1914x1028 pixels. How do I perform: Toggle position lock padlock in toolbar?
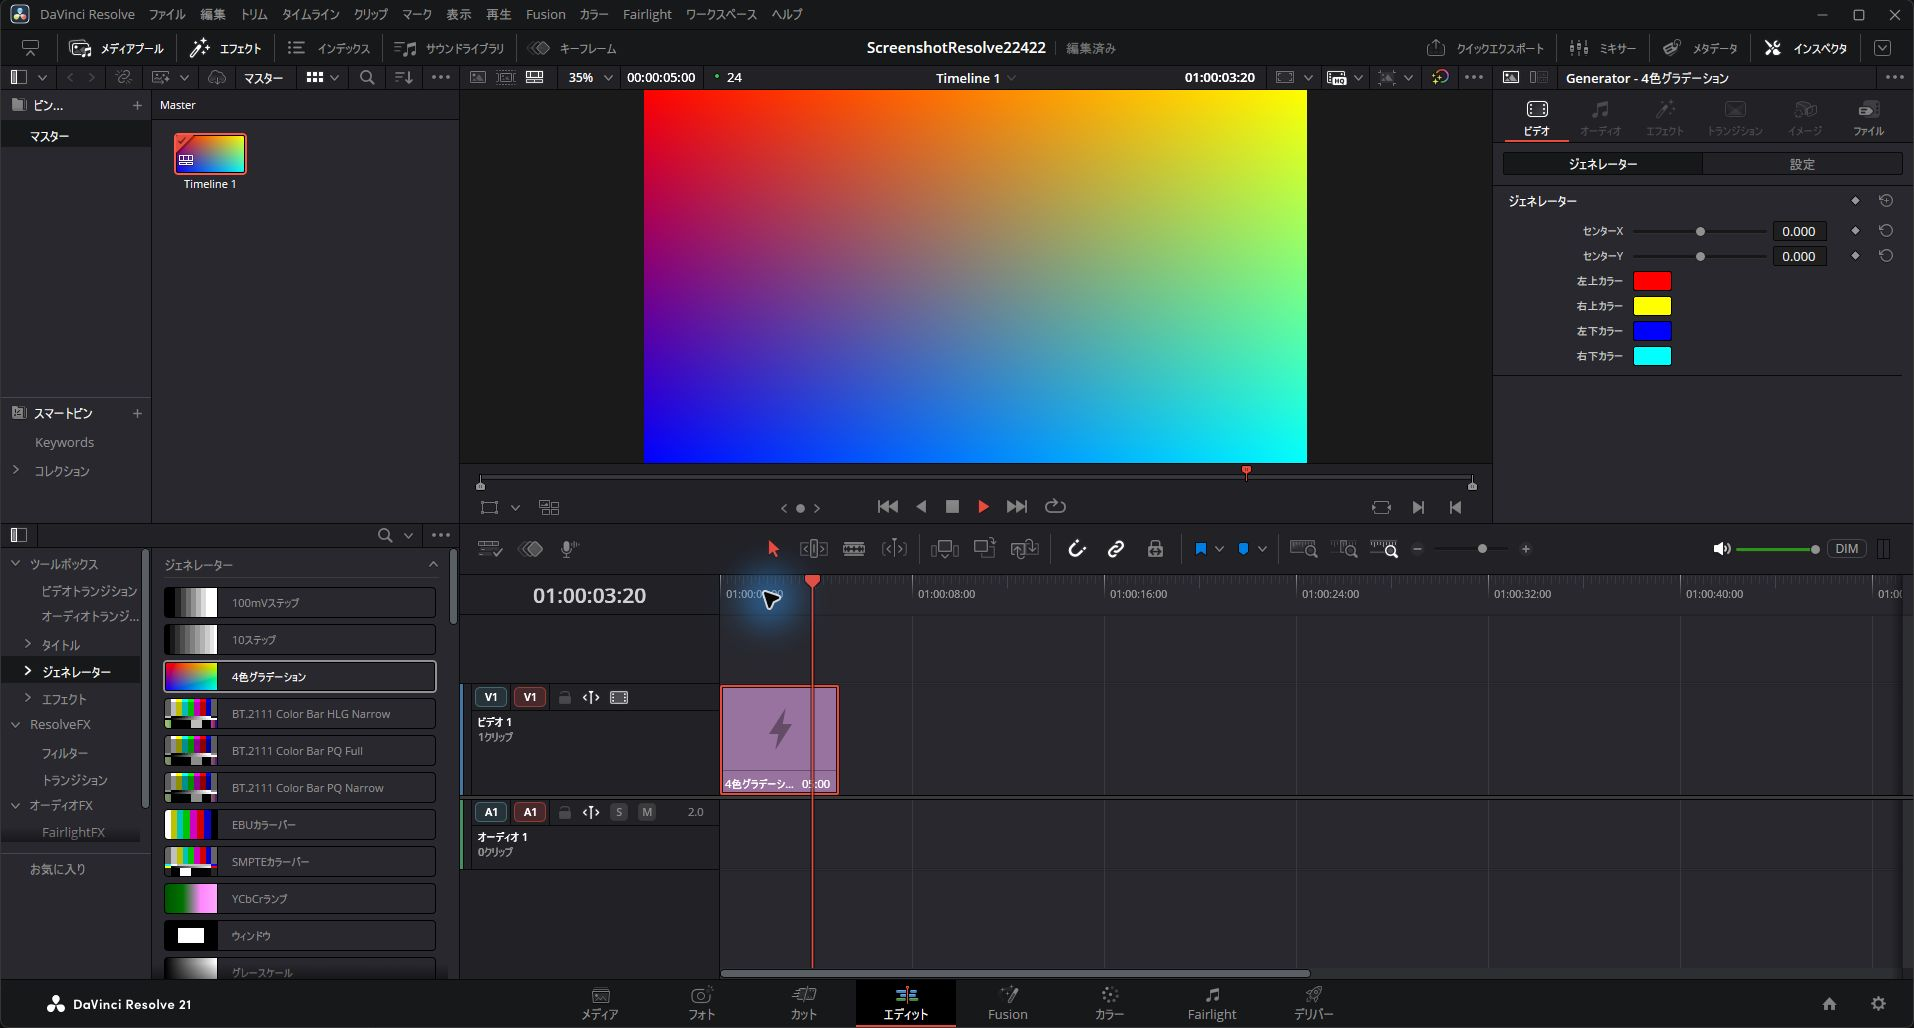(1155, 549)
